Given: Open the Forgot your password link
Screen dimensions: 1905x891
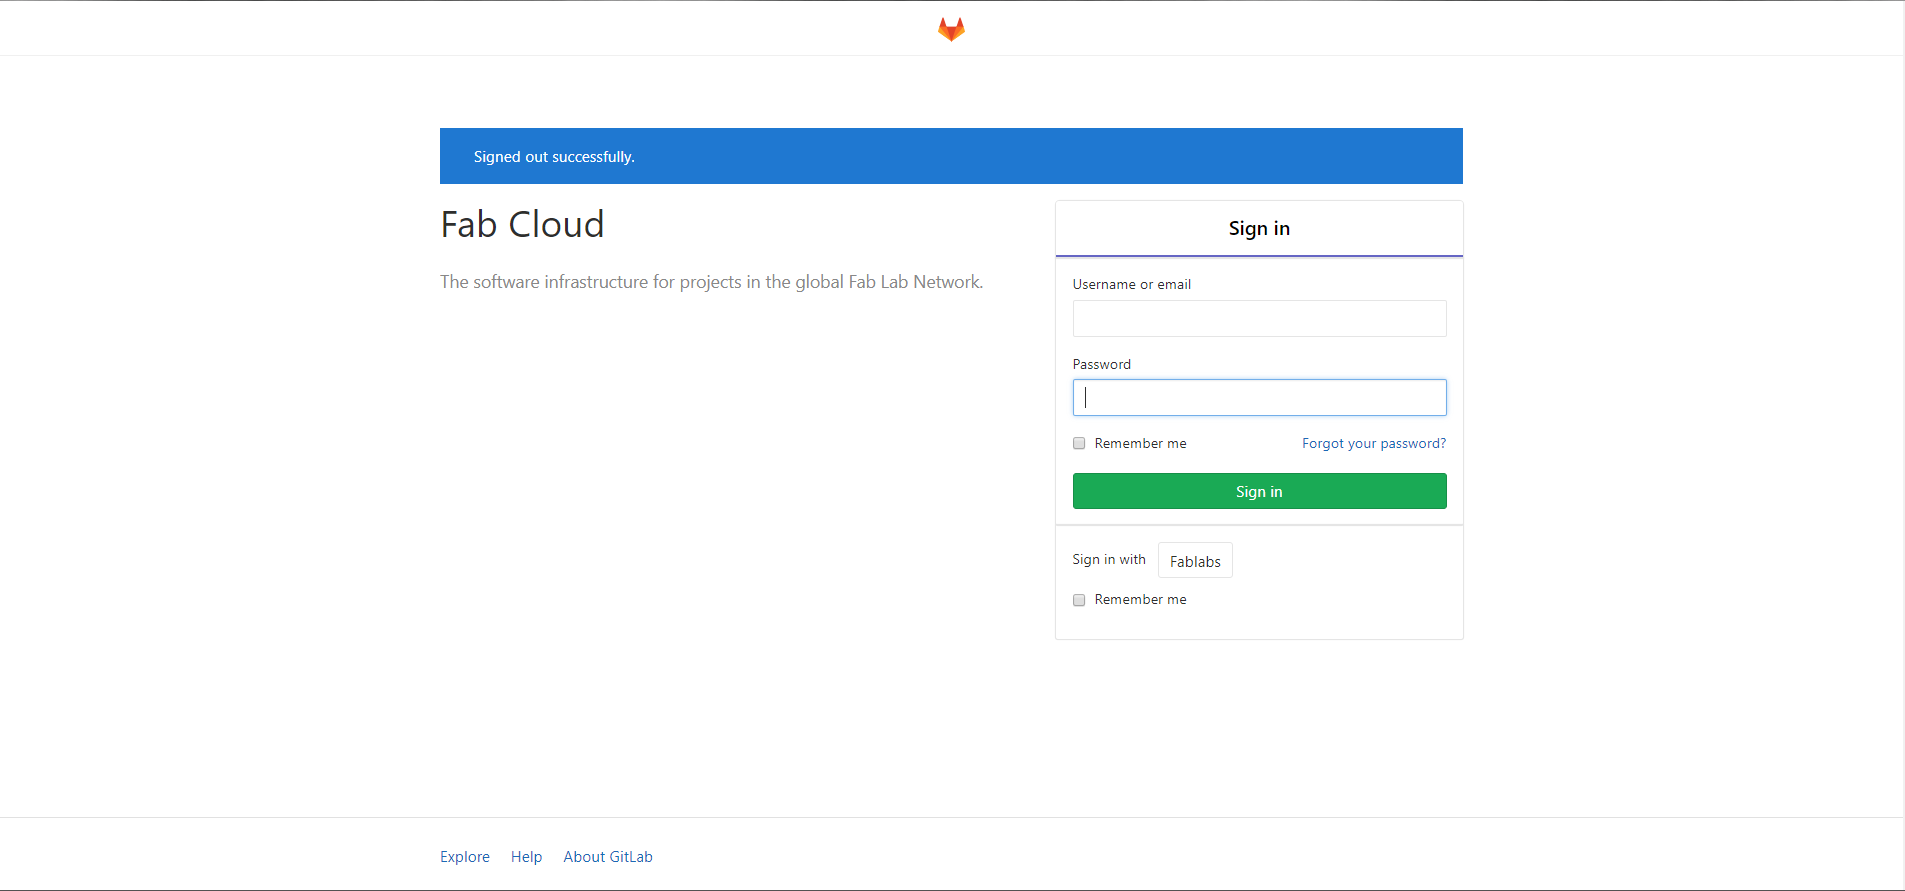Looking at the screenshot, I should [x=1374, y=443].
